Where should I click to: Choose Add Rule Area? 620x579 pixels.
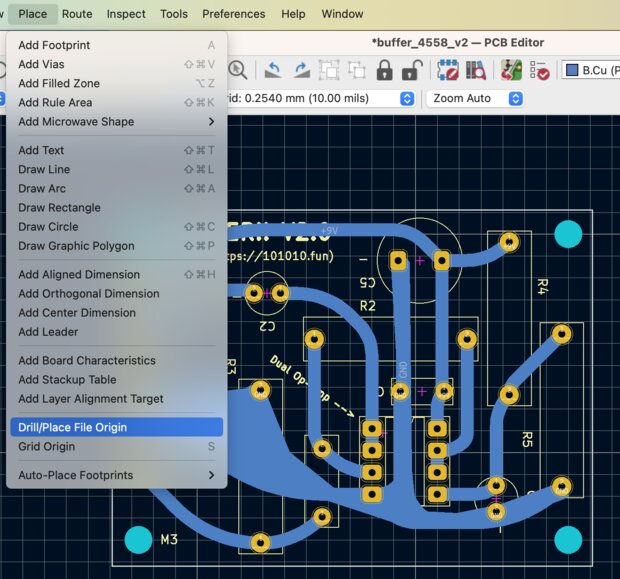[117, 102]
